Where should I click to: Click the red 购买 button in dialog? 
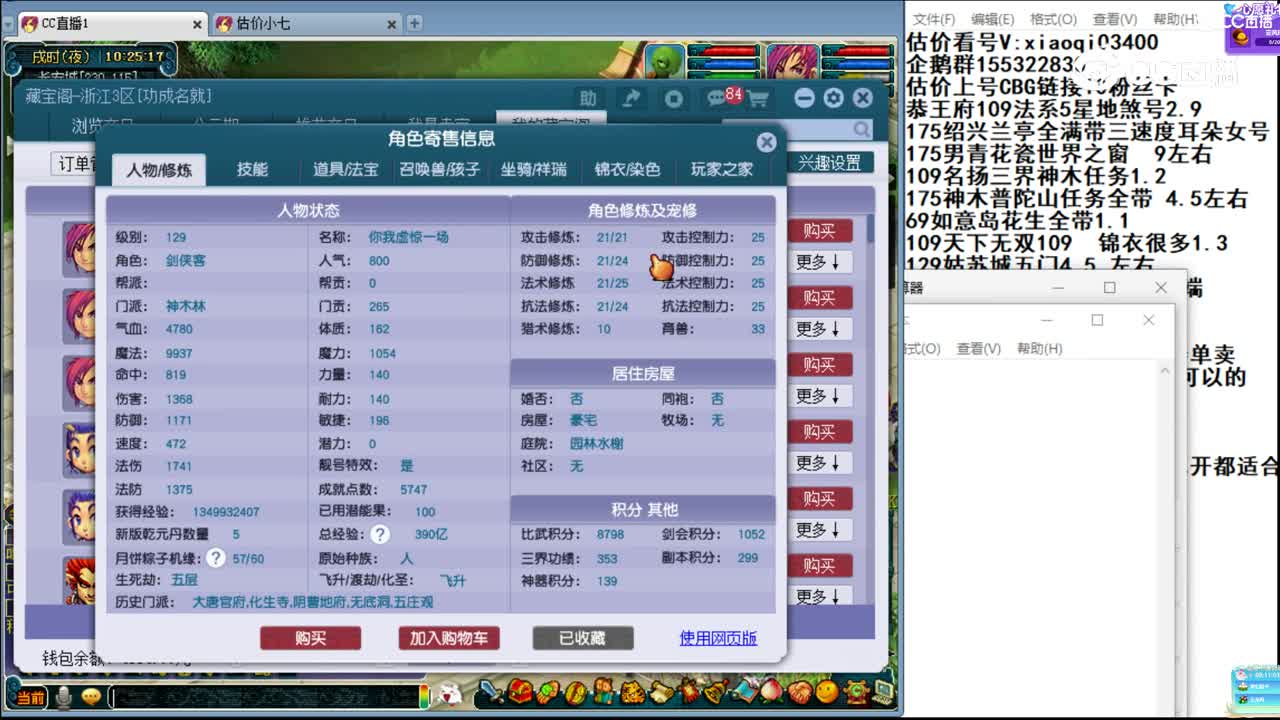pos(310,638)
